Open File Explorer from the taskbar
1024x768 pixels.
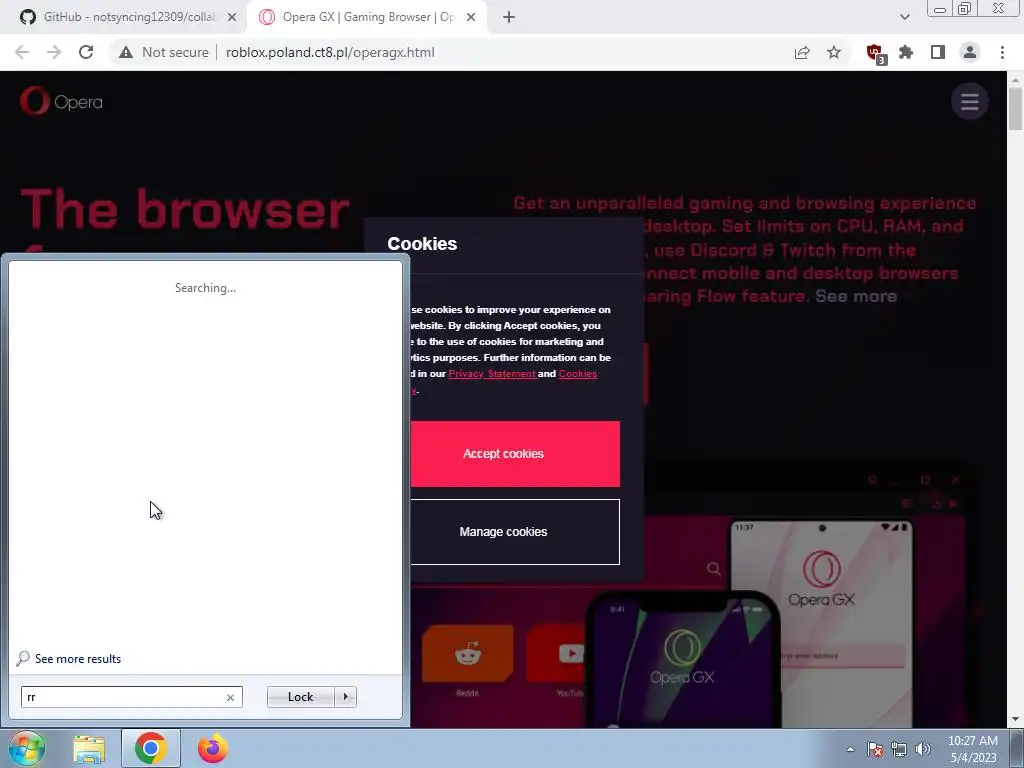tap(89, 749)
